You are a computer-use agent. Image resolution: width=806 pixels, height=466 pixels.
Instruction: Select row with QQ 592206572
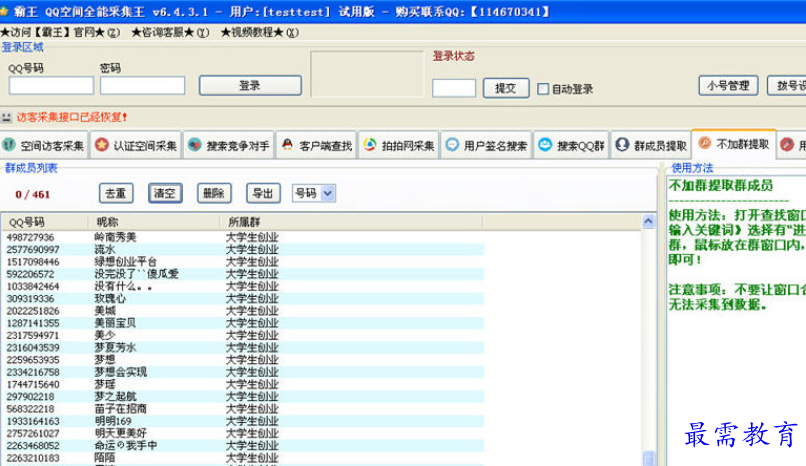pos(243,274)
